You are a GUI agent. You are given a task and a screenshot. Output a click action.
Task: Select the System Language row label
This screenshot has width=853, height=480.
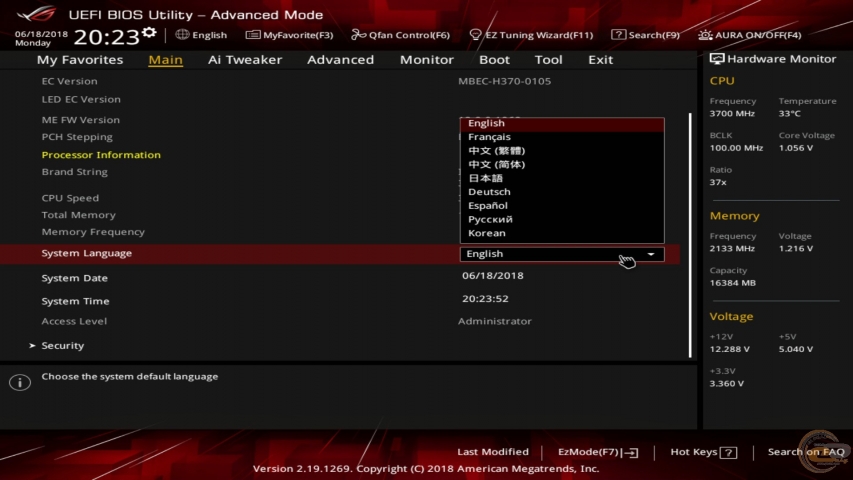(x=86, y=253)
